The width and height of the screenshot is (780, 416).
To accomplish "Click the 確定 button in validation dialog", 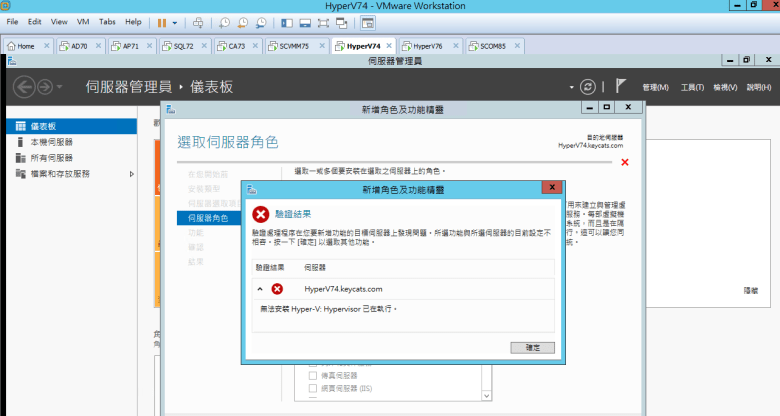I will (532, 347).
